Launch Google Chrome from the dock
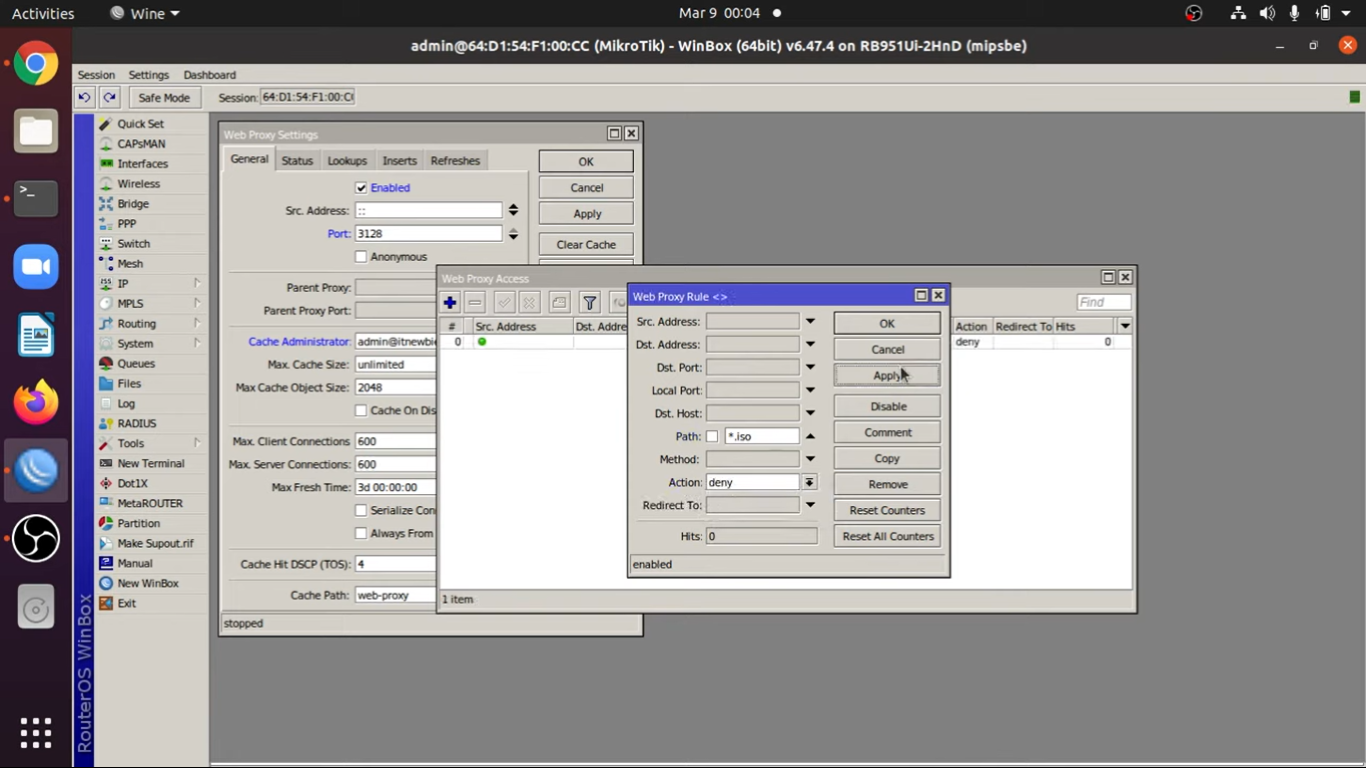The height and width of the screenshot is (768, 1366). (36, 65)
